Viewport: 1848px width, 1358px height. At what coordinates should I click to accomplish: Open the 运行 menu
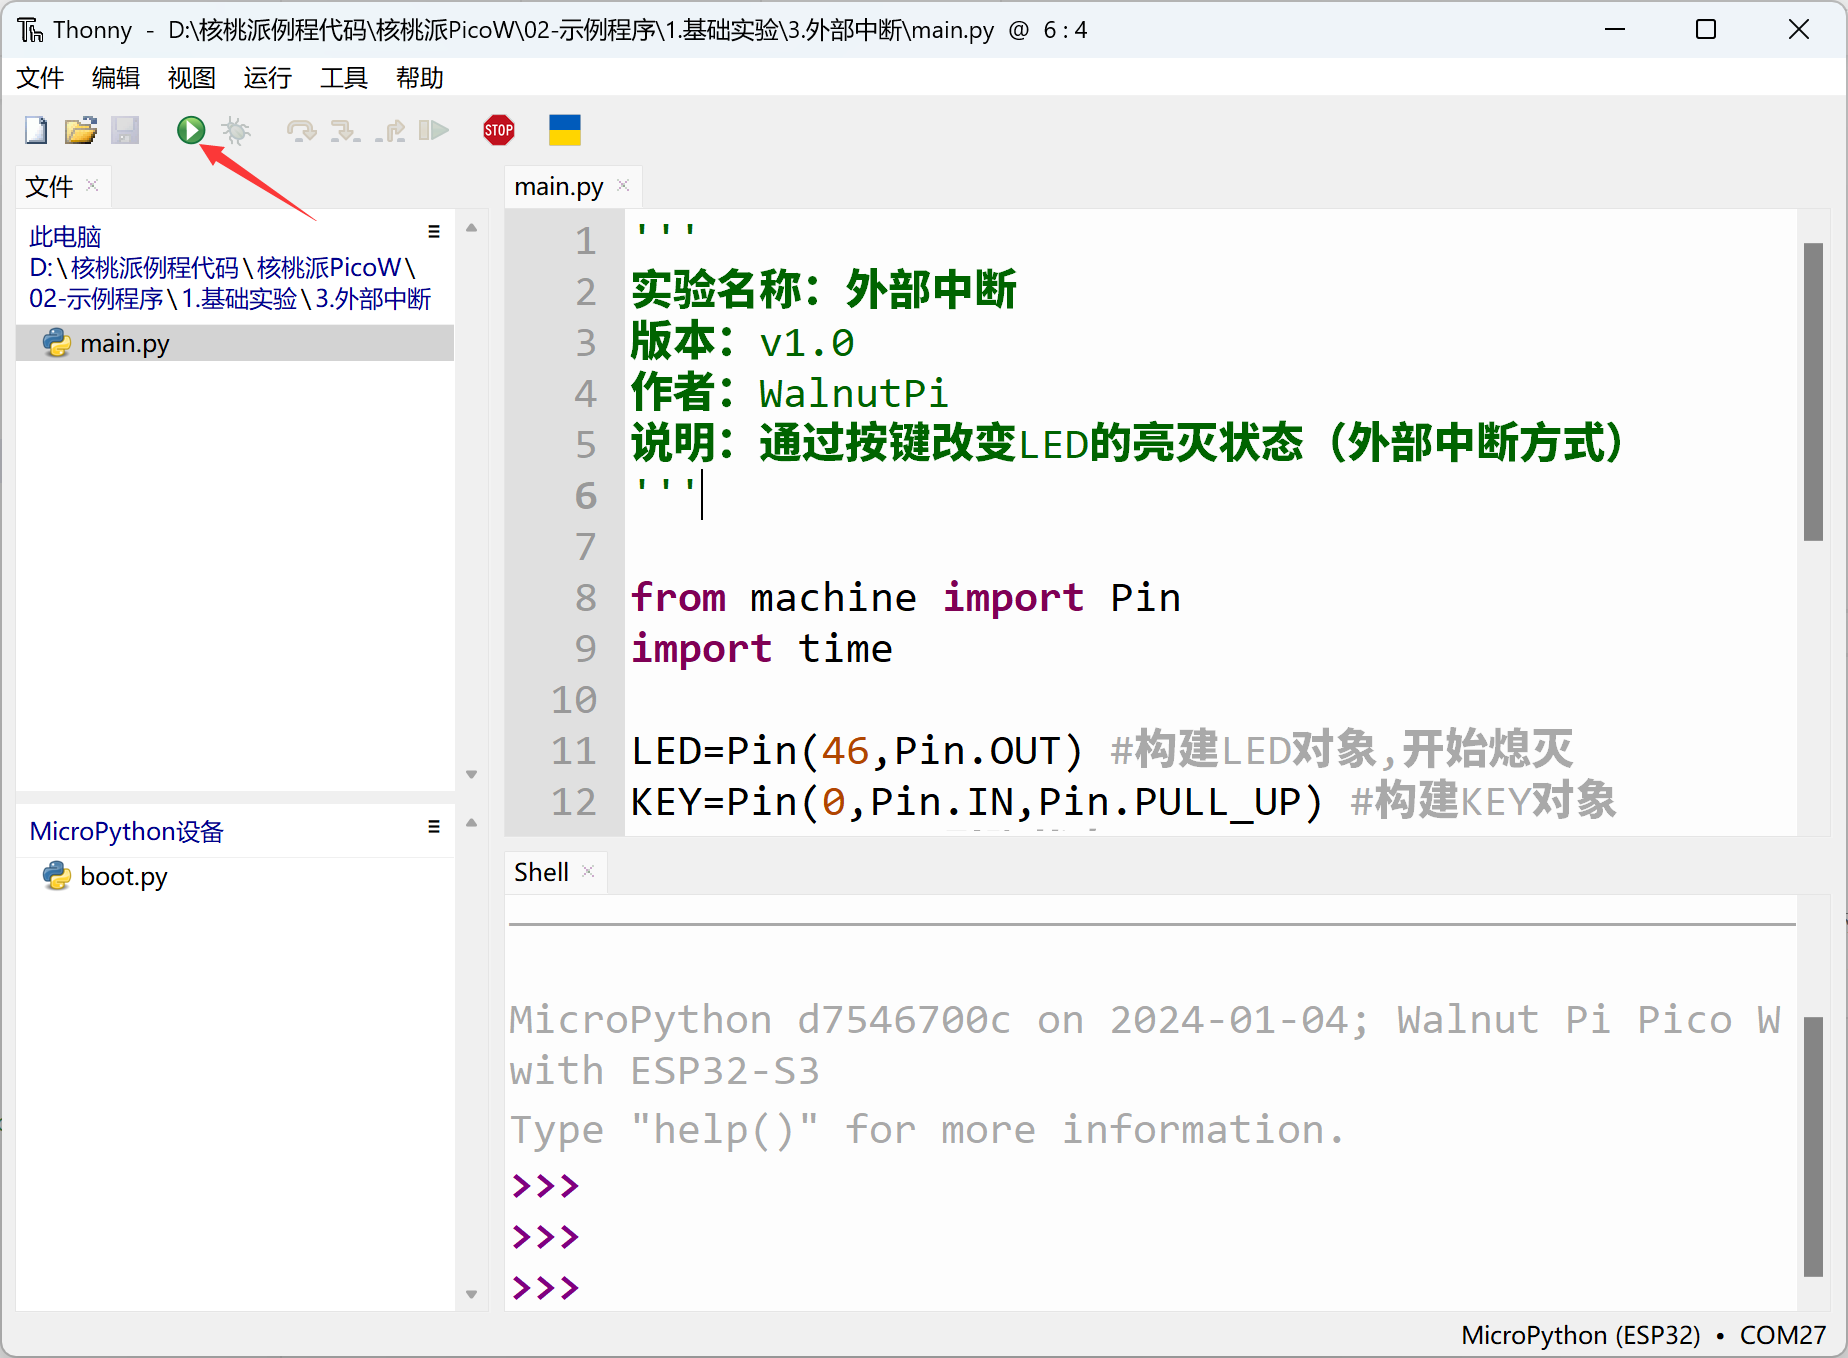pyautogui.click(x=267, y=78)
